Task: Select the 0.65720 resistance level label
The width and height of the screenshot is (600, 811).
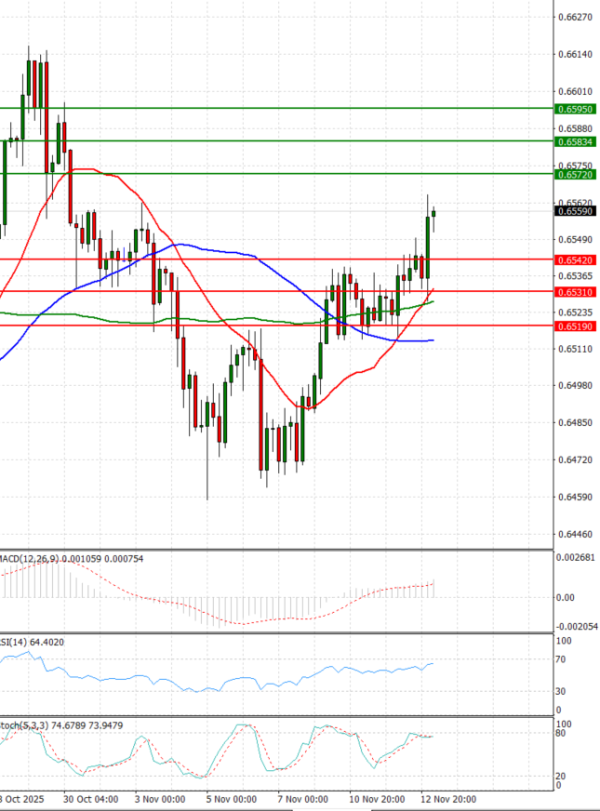Action: tap(574, 175)
